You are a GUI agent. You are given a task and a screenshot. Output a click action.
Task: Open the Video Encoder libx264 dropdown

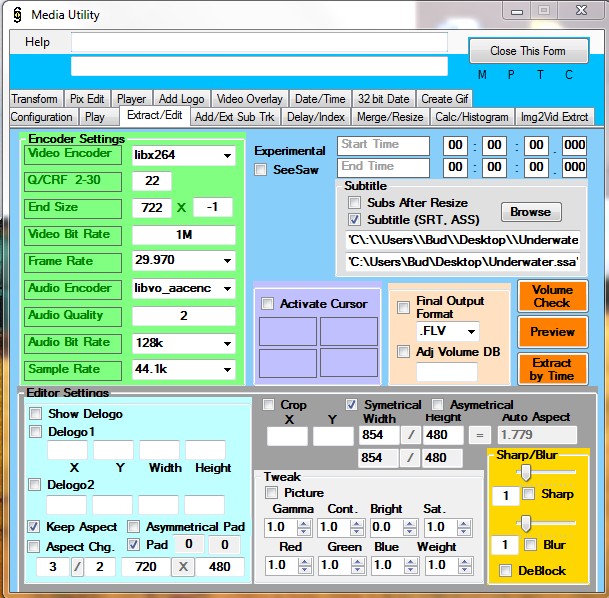(228, 156)
